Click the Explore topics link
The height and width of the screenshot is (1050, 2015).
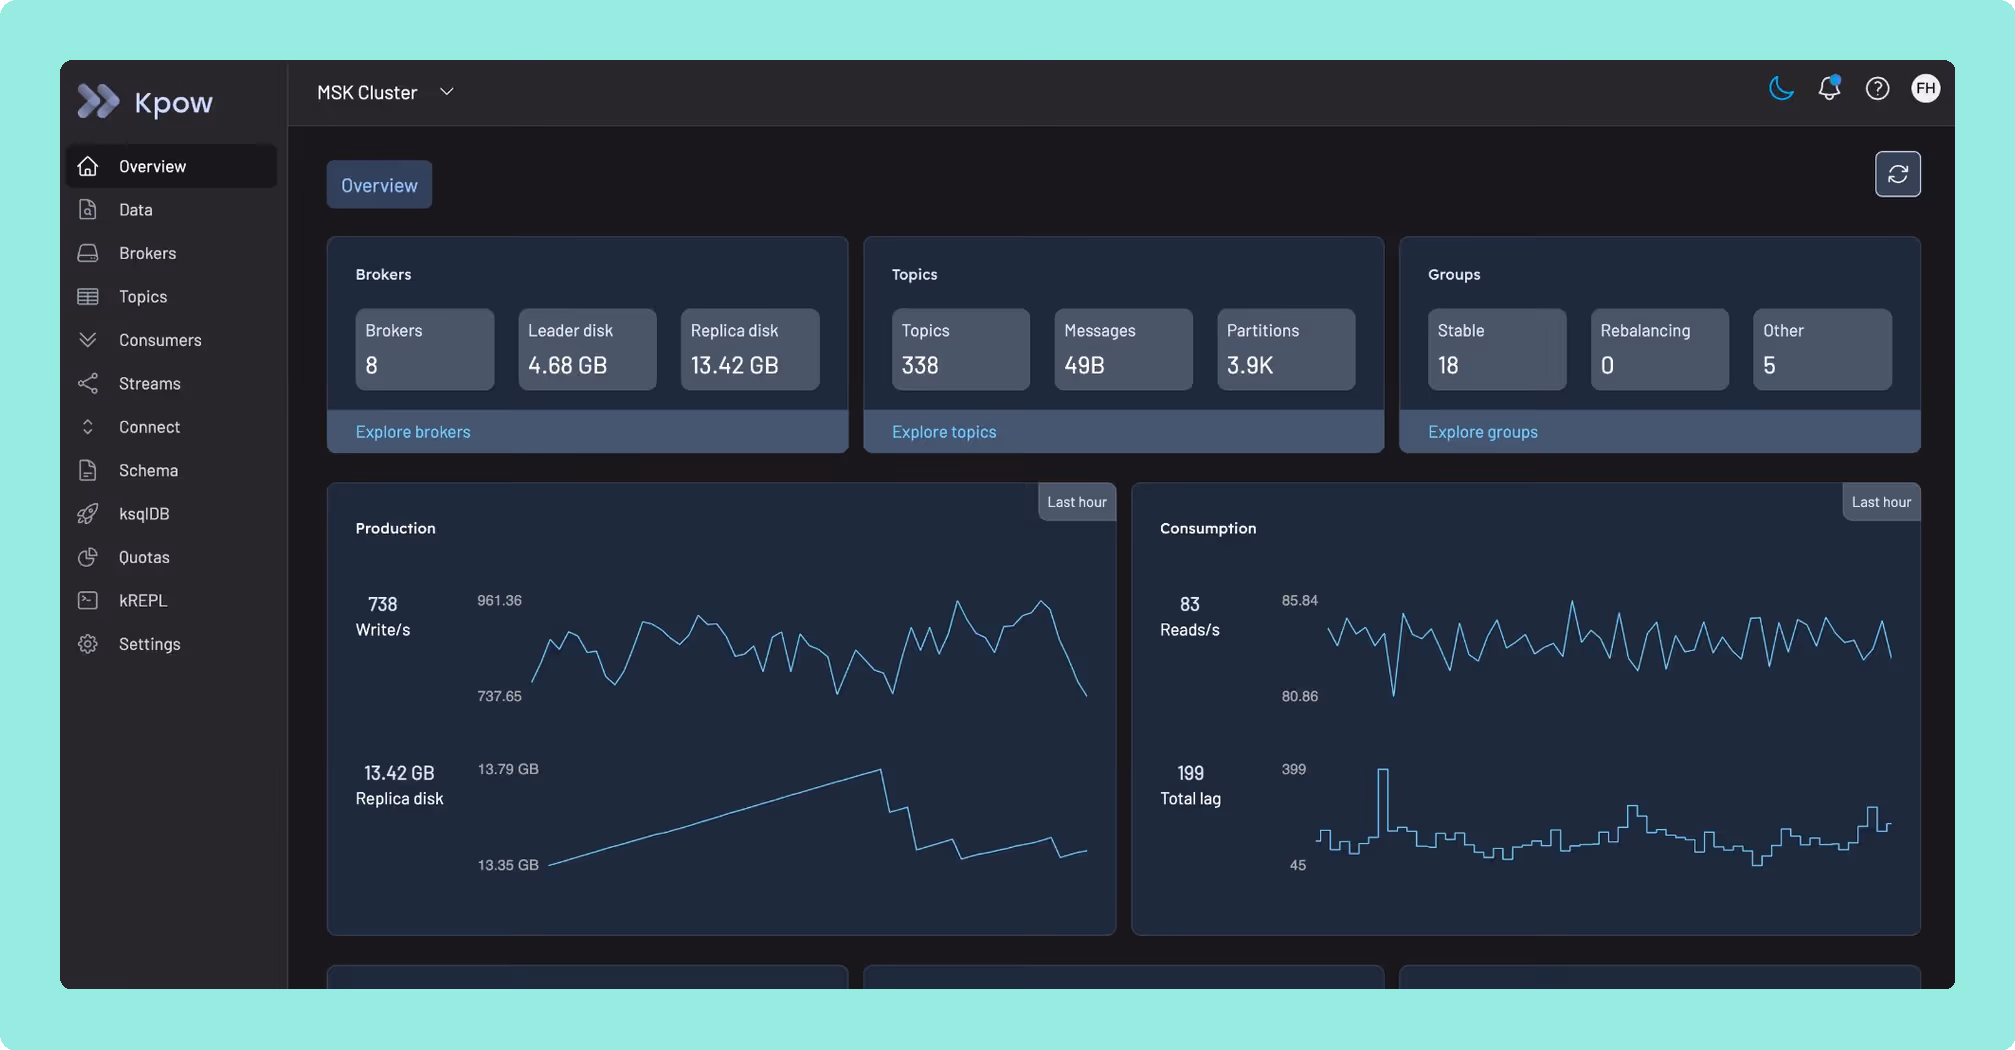tap(943, 431)
